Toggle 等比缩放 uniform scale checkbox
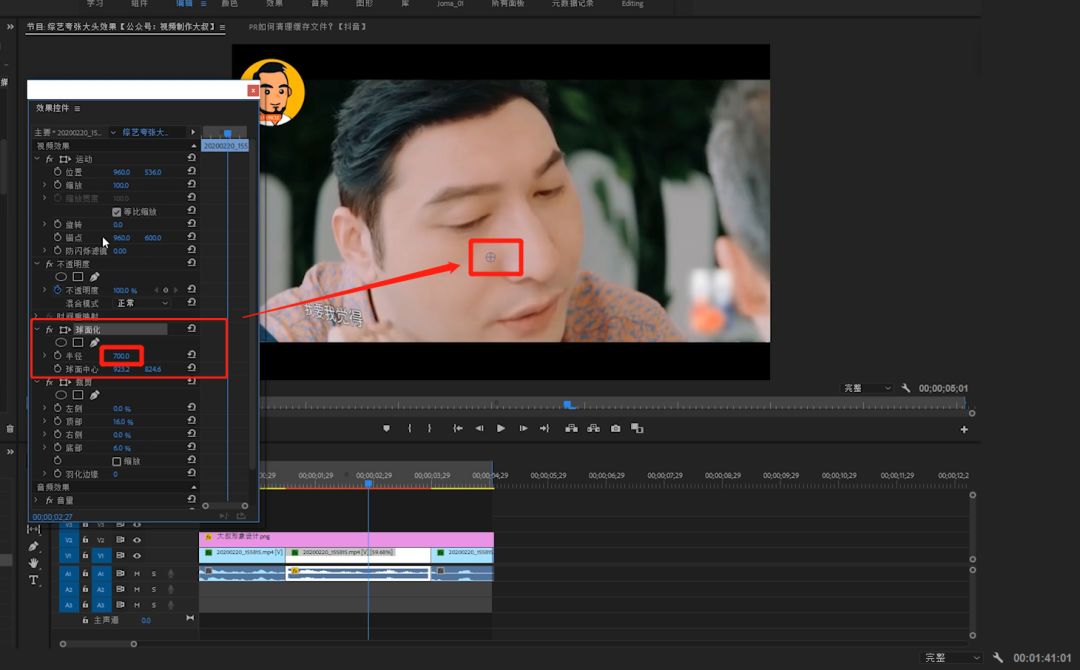Screen dimensions: 1080x670 click(116, 211)
